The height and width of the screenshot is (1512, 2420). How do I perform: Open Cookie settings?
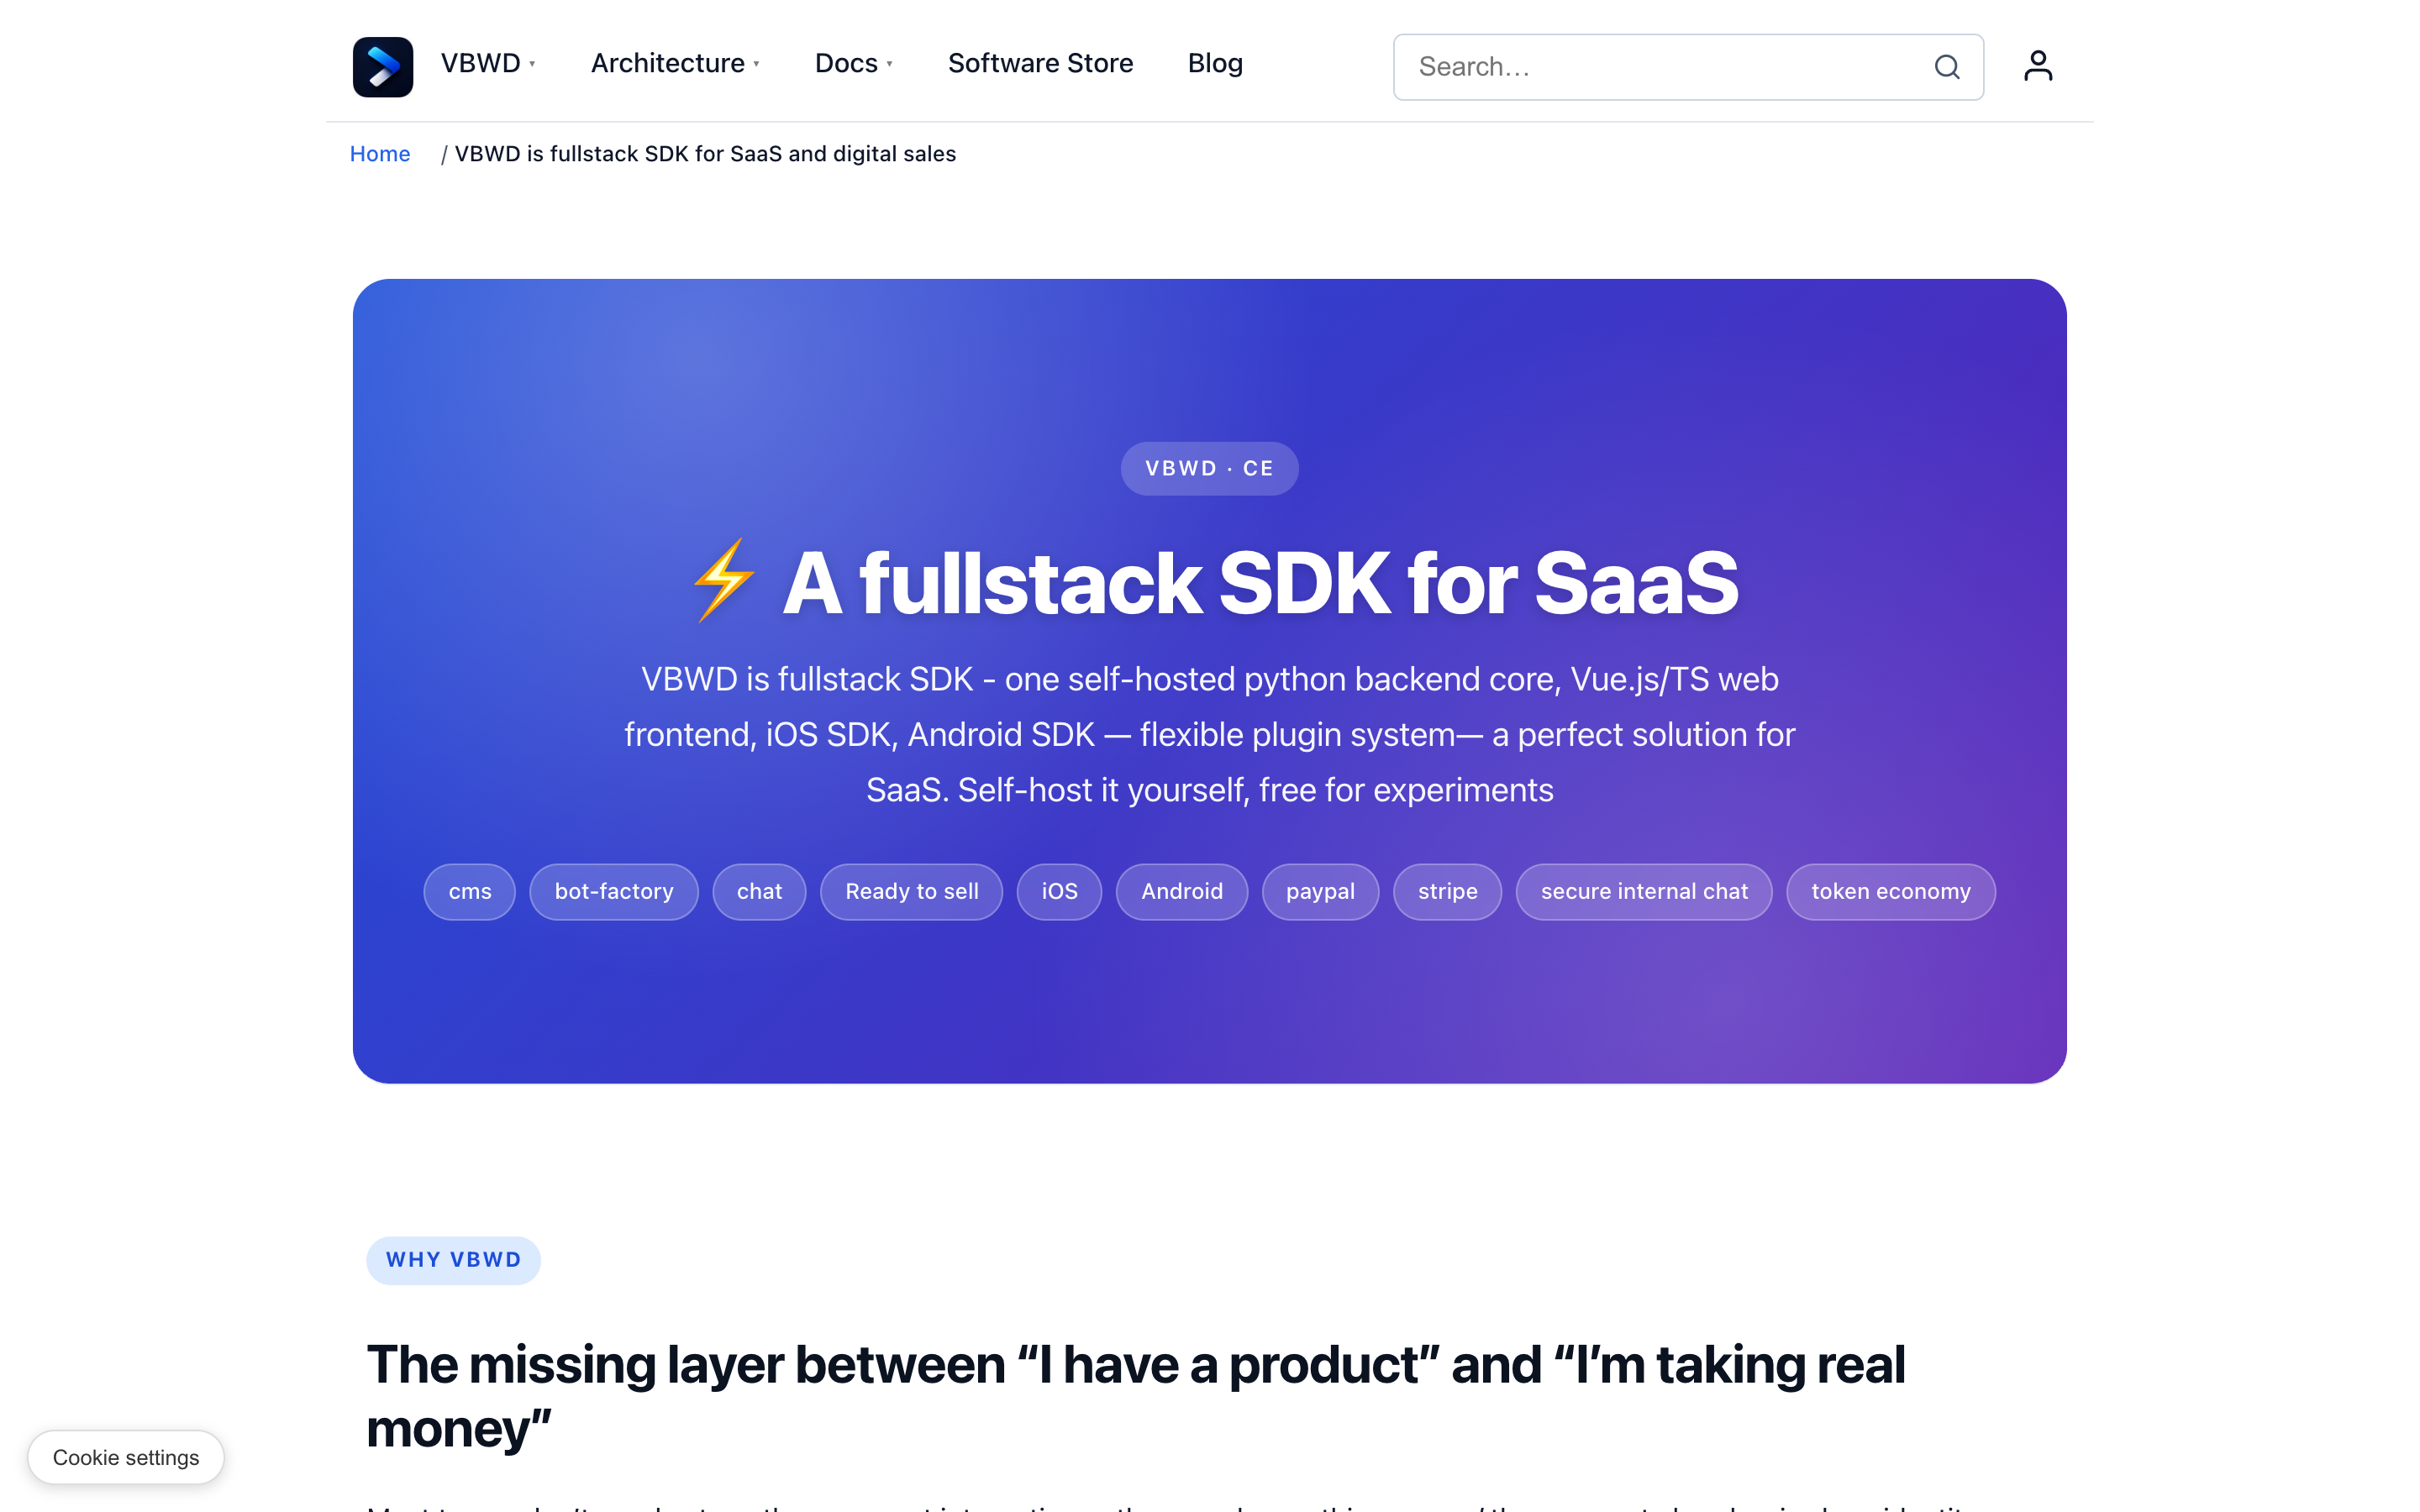[126, 1457]
